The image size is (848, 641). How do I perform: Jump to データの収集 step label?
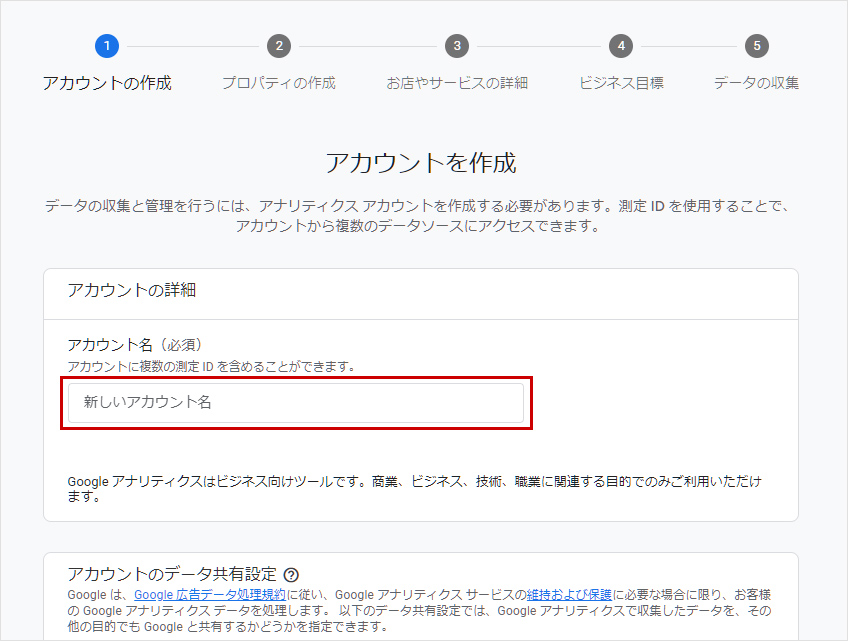tap(756, 83)
